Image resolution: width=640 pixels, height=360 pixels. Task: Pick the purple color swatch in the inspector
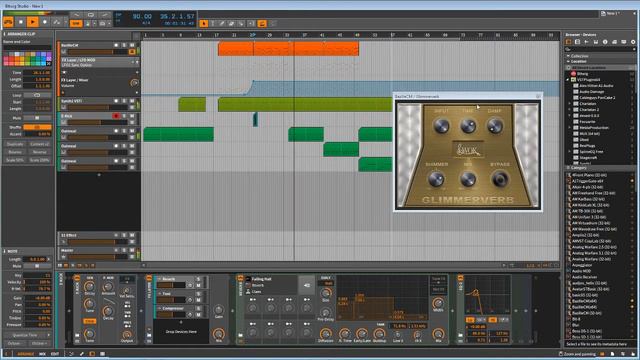(49, 54)
